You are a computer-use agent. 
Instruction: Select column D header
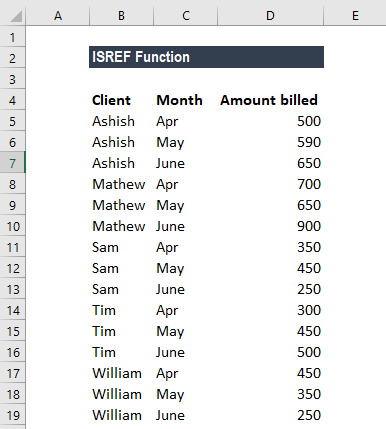click(x=270, y=15)
